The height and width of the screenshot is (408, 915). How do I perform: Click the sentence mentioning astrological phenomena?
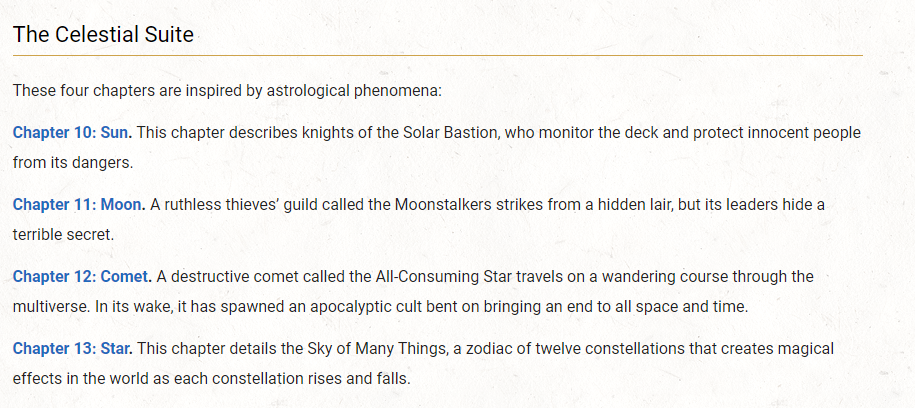227,91
